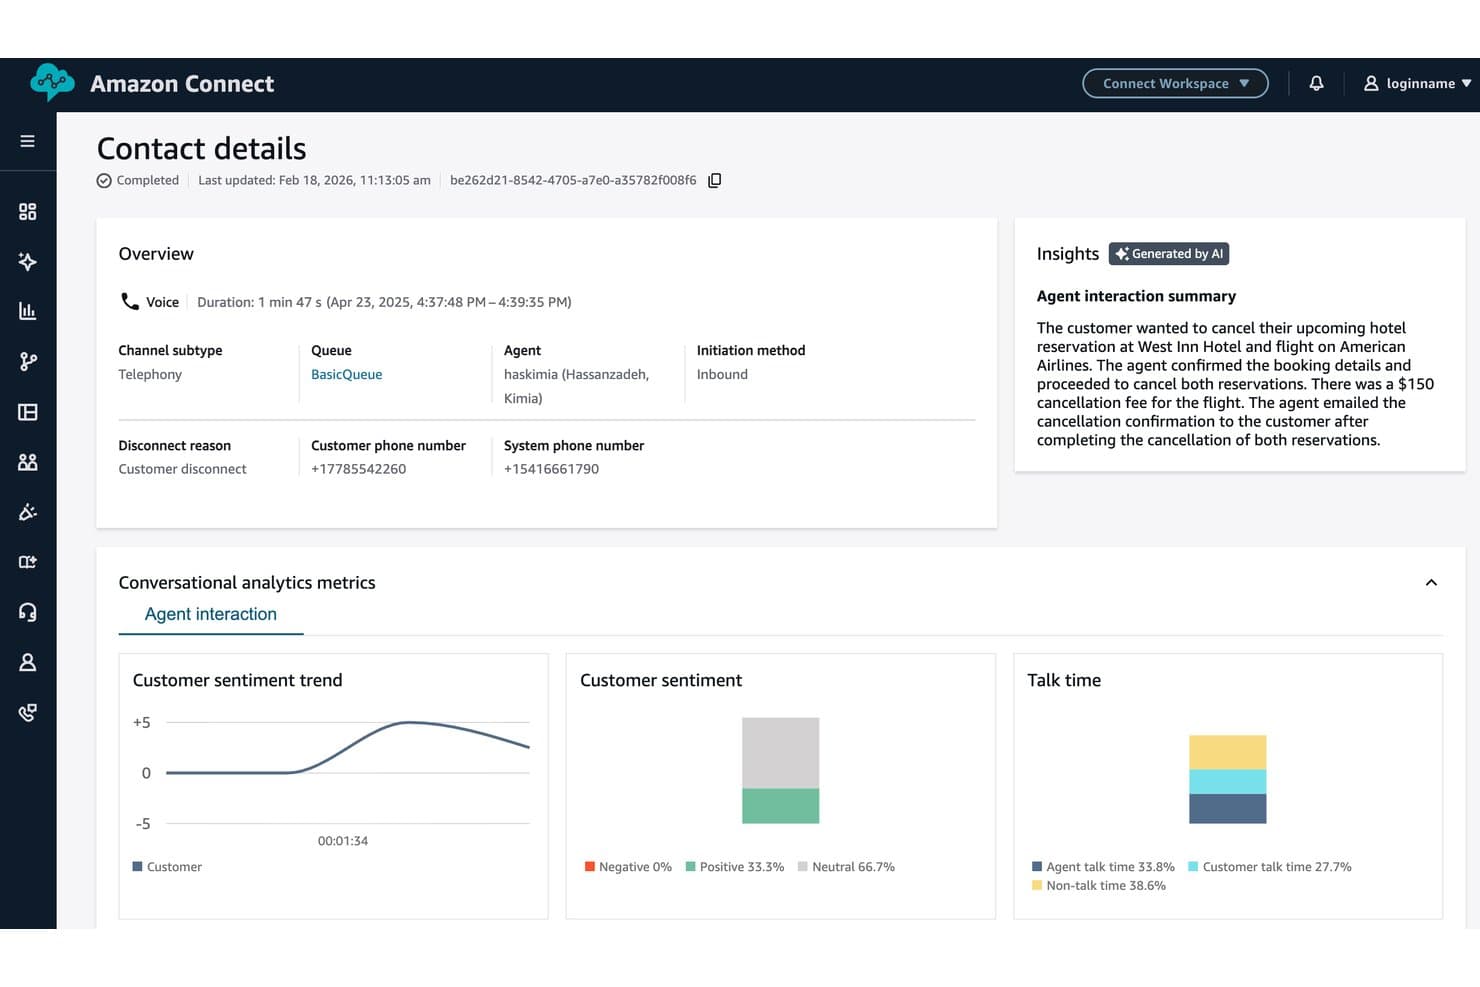The image size is (1480, 987).
Task: Click customer phone number +17785542260
Action: tap(358, 469)
